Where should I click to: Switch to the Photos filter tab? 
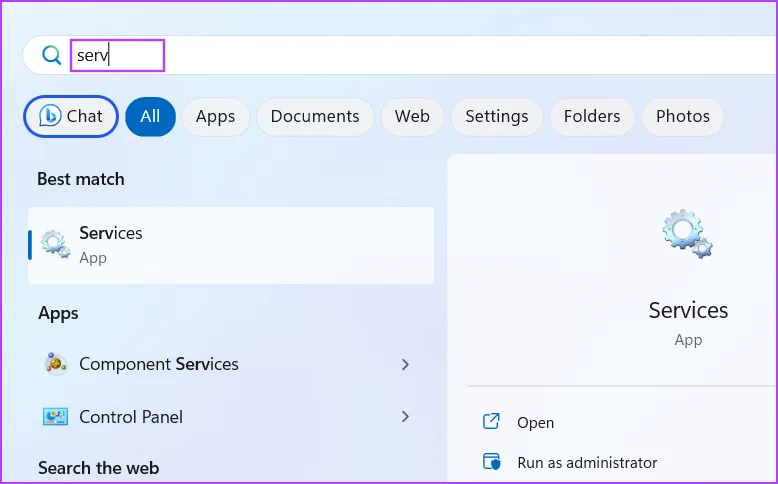pyautogui.click(x=683, y=116)
